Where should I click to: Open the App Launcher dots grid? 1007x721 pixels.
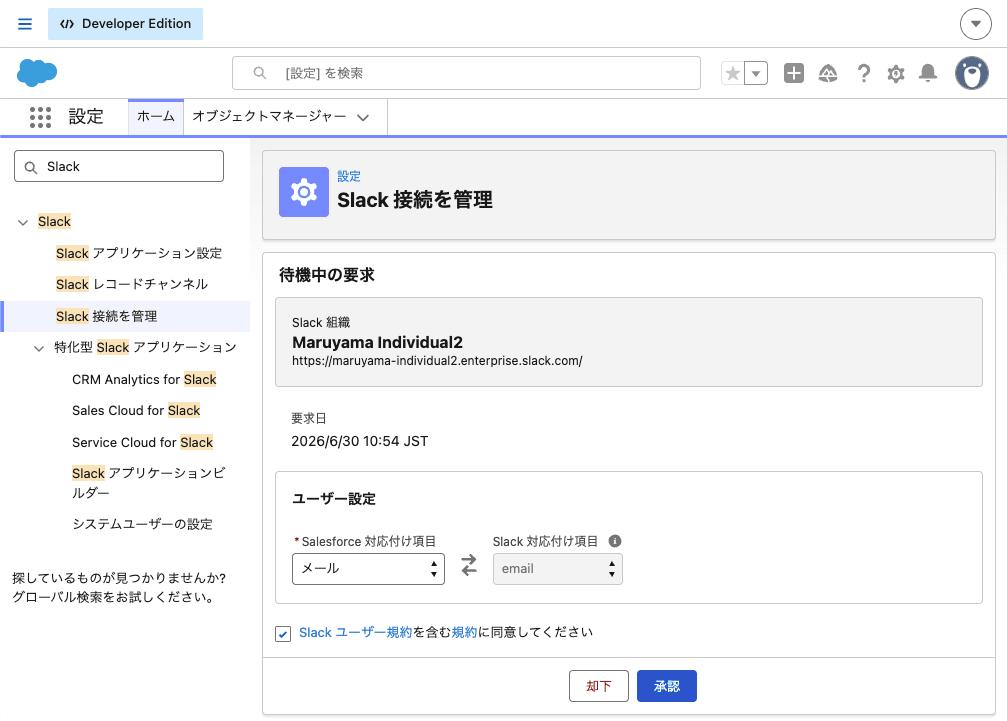[40, 117]
